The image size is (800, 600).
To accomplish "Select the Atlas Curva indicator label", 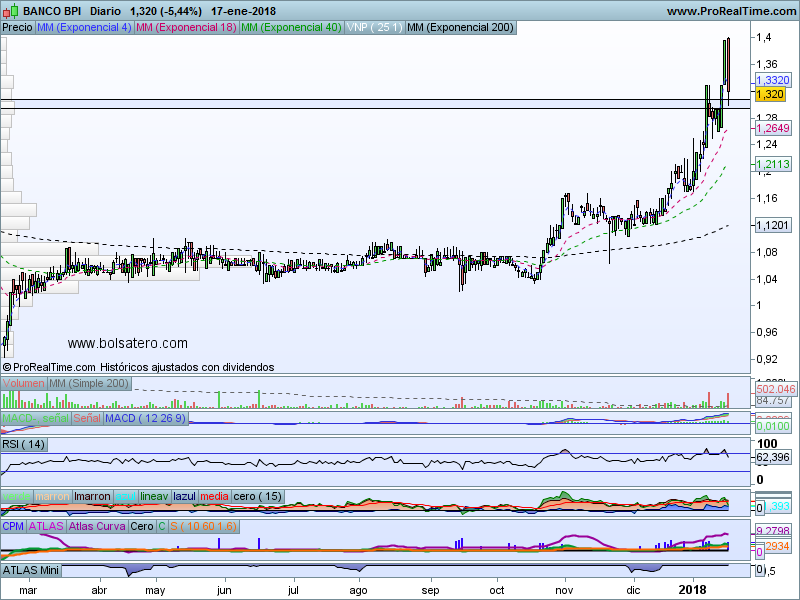I will pos(98,525).
